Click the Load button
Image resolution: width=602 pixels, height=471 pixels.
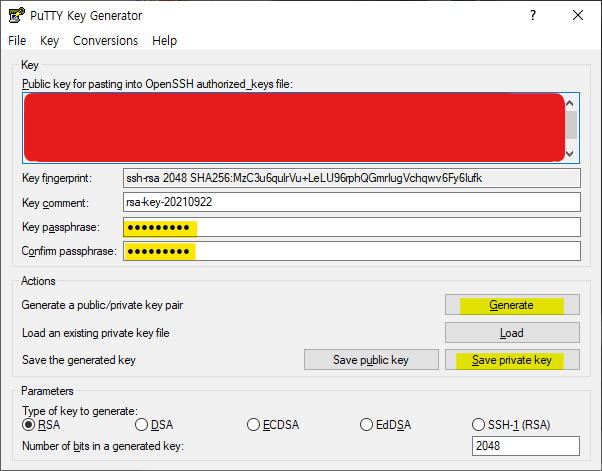point(512,332)
